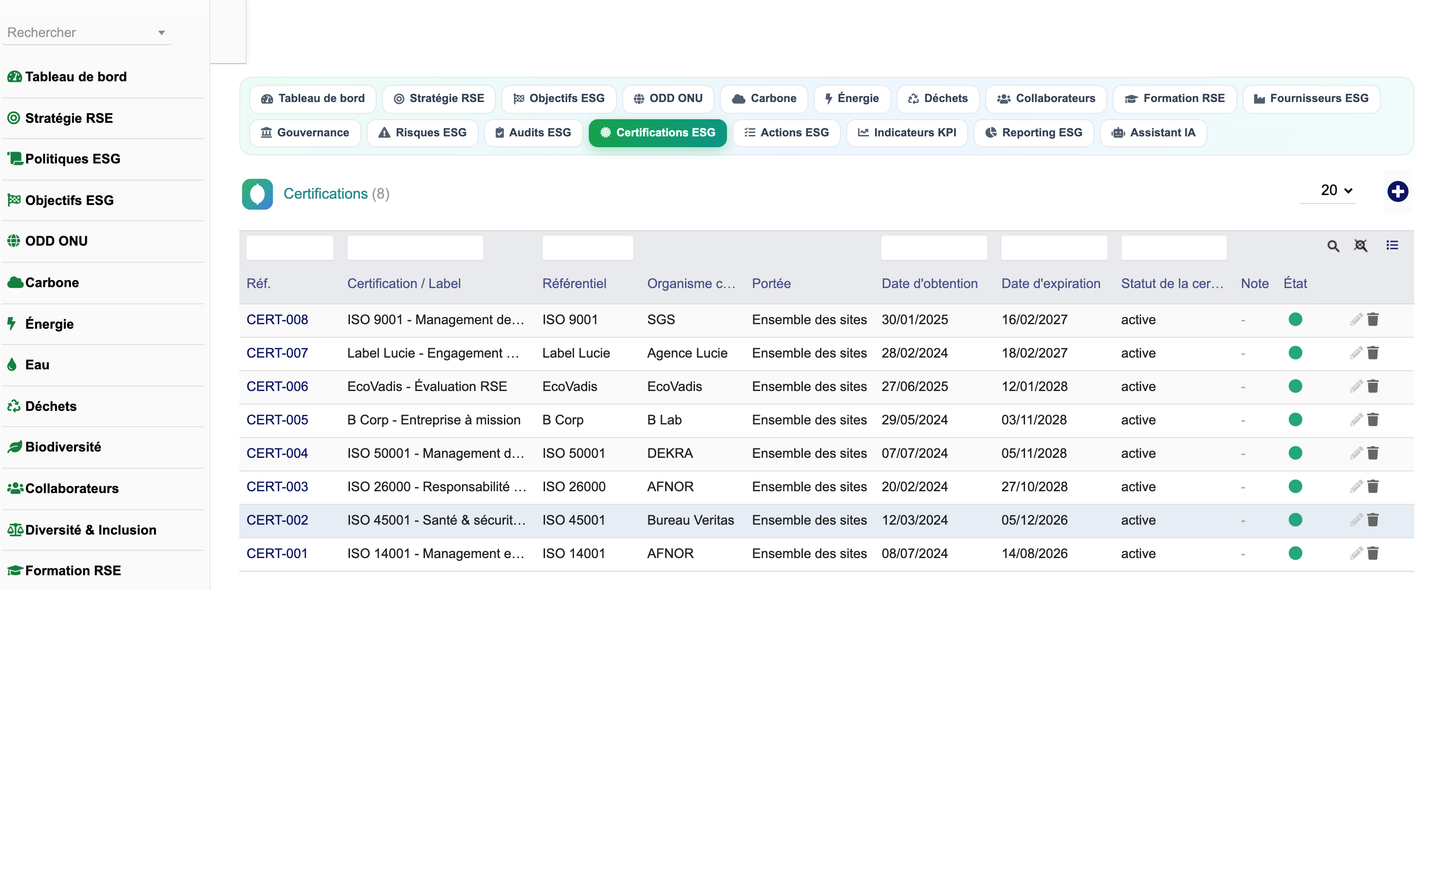
Task: Open Tableau de bord in sidebar
Action: click(x=75, y=77)
